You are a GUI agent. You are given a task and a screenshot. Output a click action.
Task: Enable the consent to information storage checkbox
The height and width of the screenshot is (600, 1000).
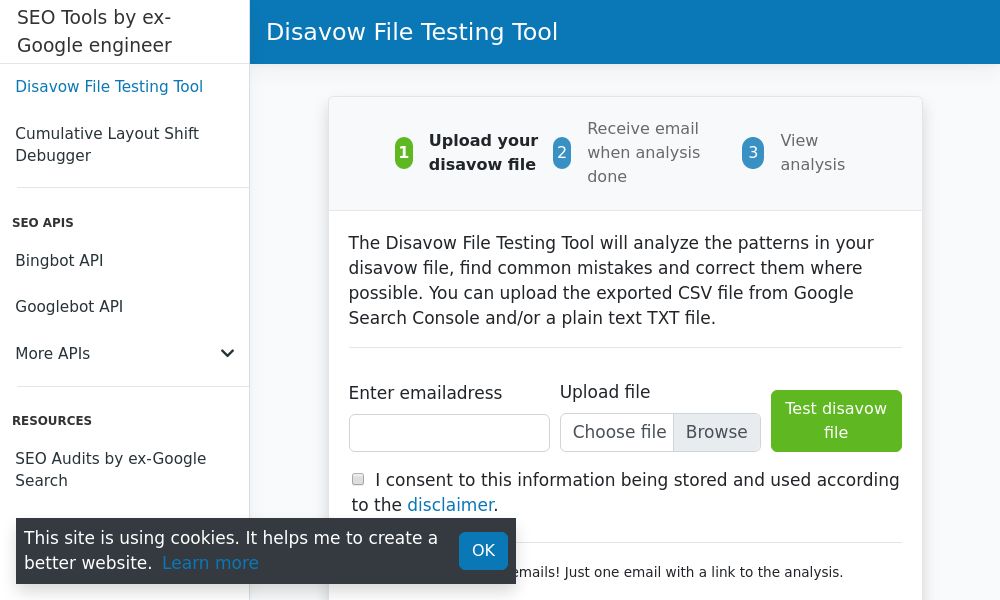click(x=358, y=479)
